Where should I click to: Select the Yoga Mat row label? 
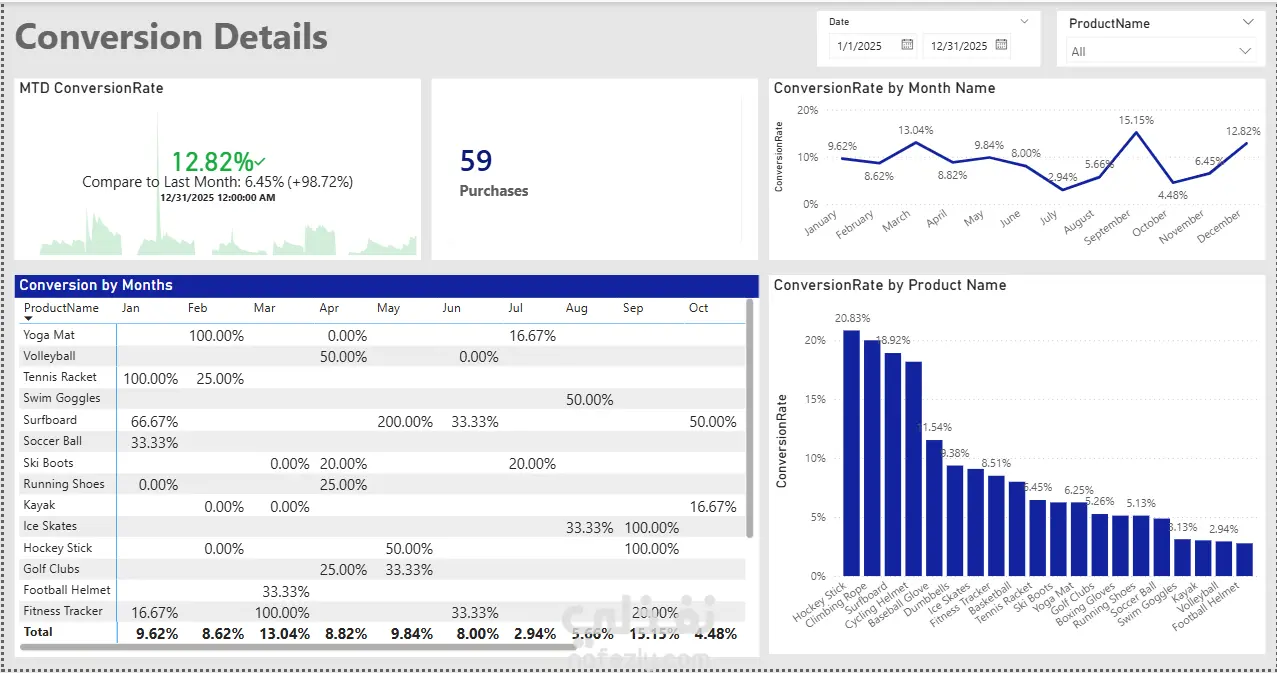coord(49,335)
